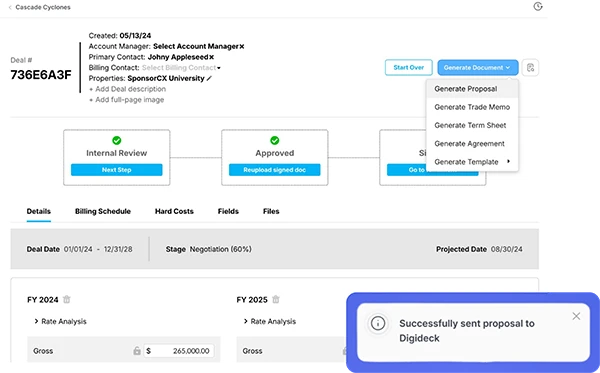Go back to Cascade Cyclones
This screenshot has height=373, width=600.
click(39, 7)
